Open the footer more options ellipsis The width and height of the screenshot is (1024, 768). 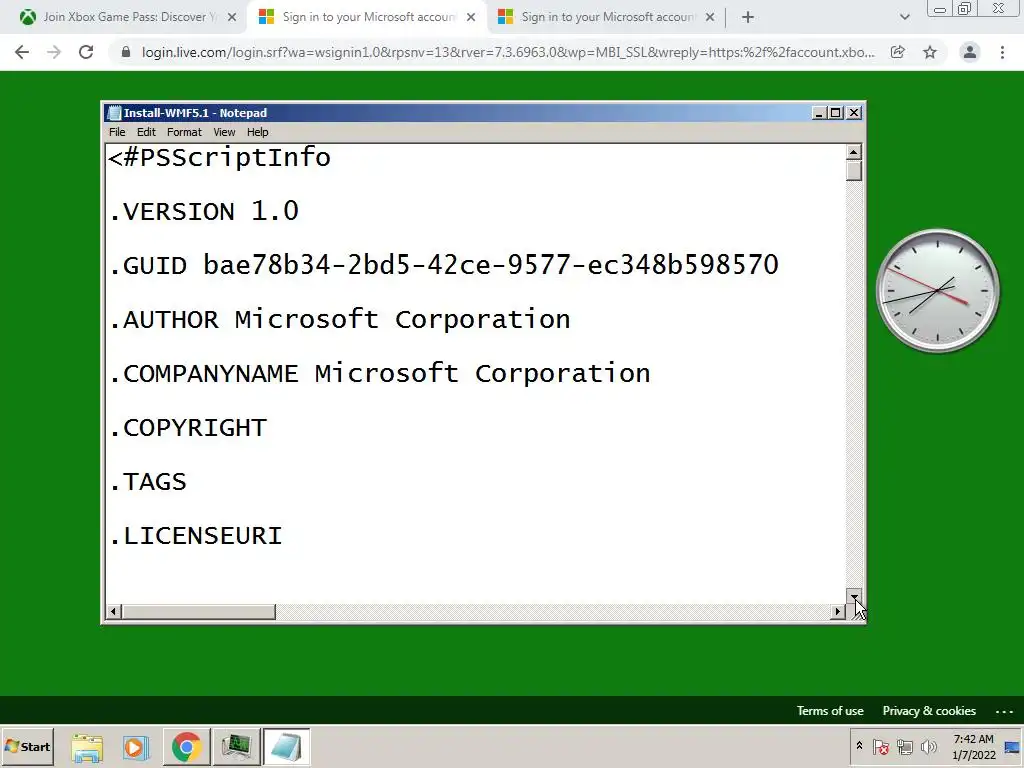pyautogui.click(x=1004, y=711)
